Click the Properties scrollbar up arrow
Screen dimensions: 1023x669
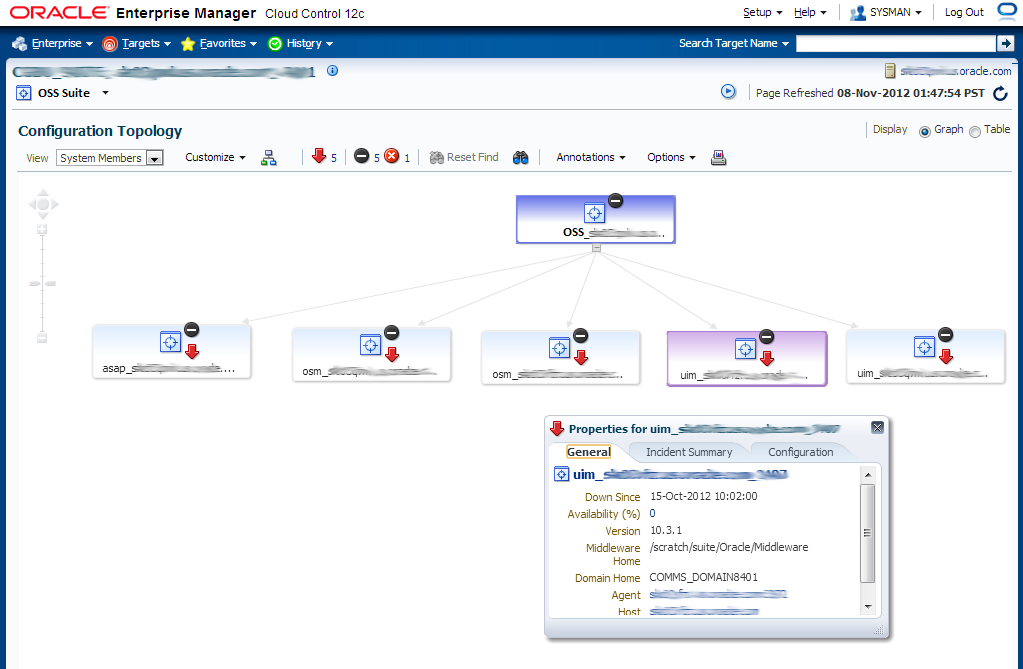click(868, 475)
